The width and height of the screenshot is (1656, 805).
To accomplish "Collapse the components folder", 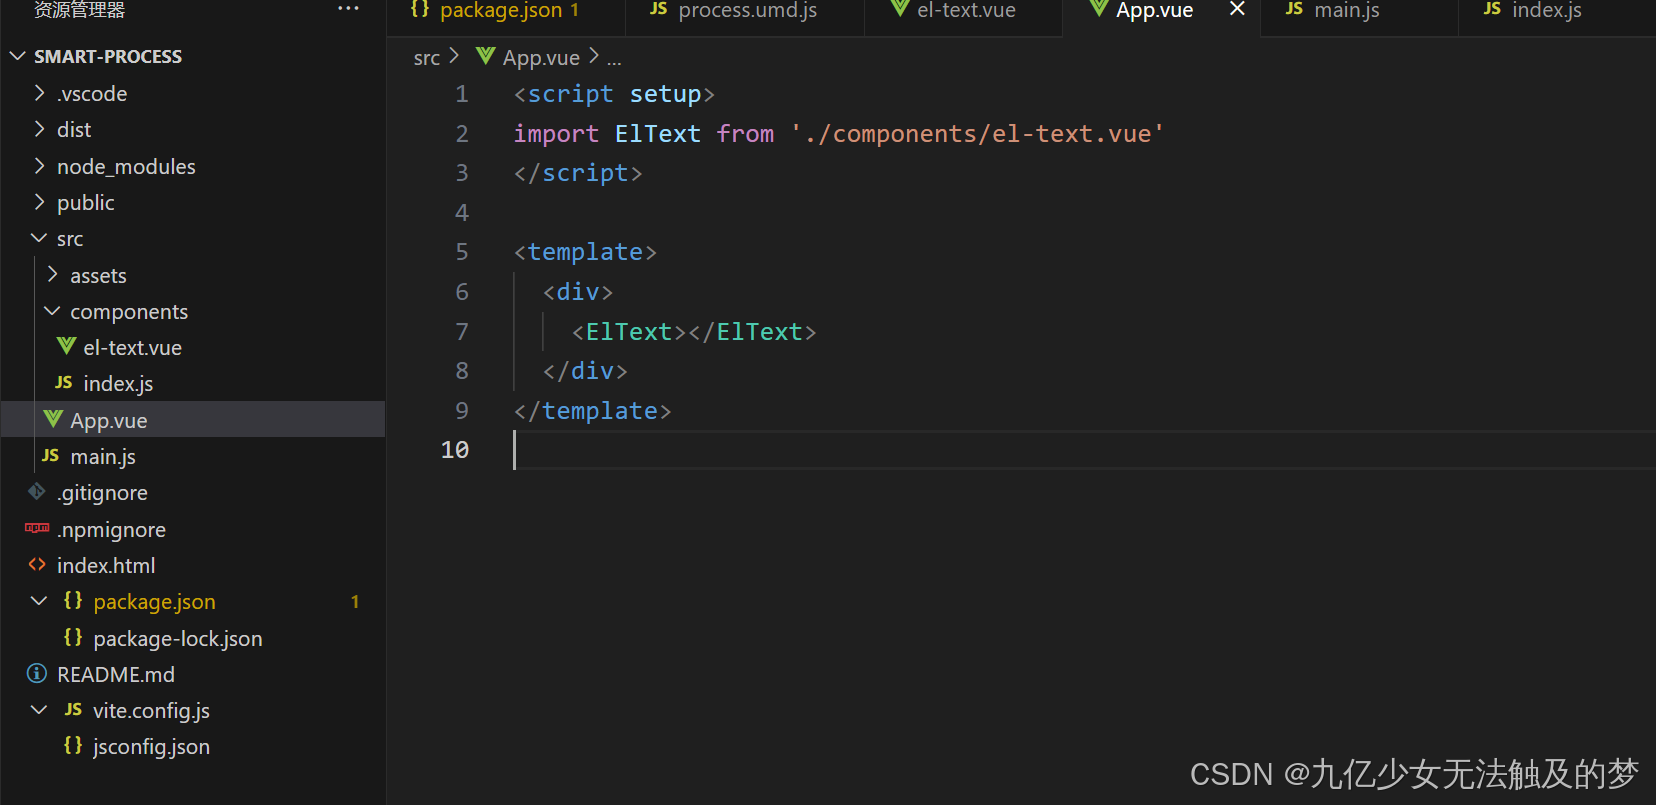I will [52, 311].
